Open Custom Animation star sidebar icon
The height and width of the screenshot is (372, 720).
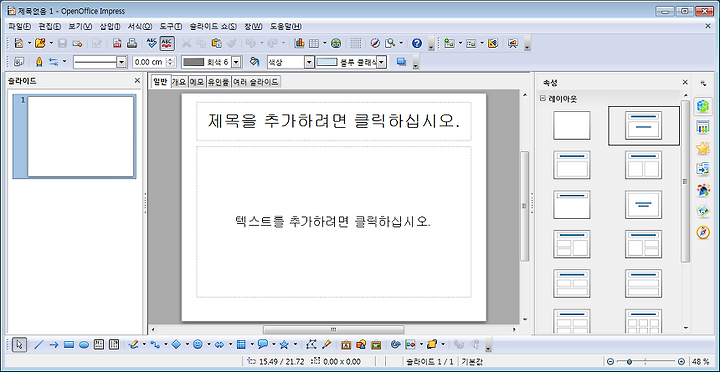pos(703,148)
